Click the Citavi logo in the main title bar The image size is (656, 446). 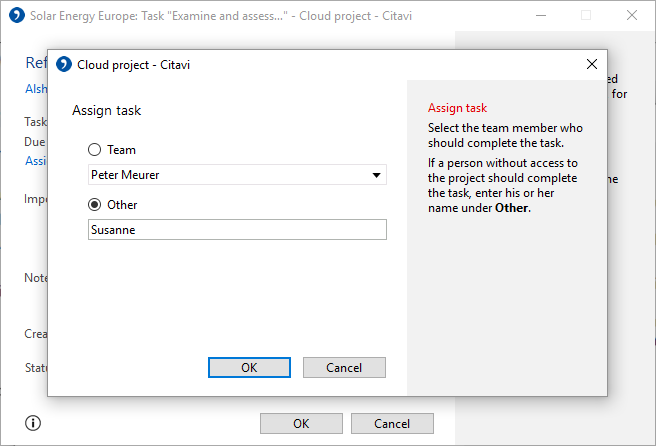pyautogui.click(x=17, y=15)
